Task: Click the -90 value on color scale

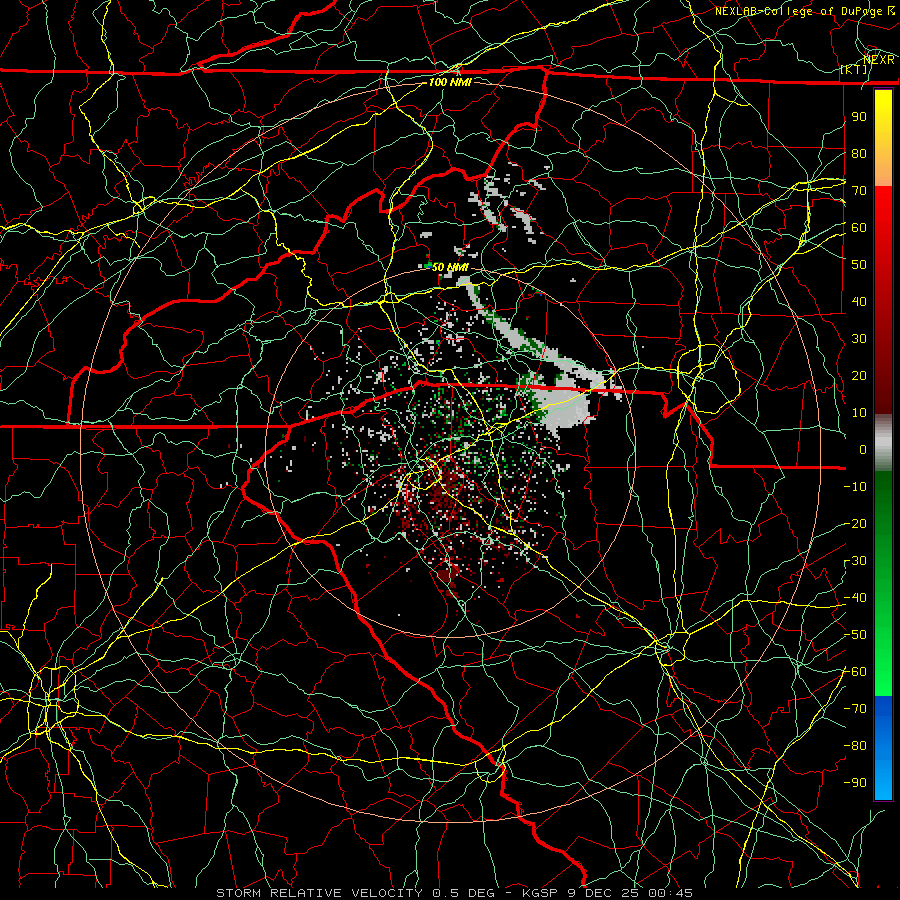Action: [x=855, y=783]
